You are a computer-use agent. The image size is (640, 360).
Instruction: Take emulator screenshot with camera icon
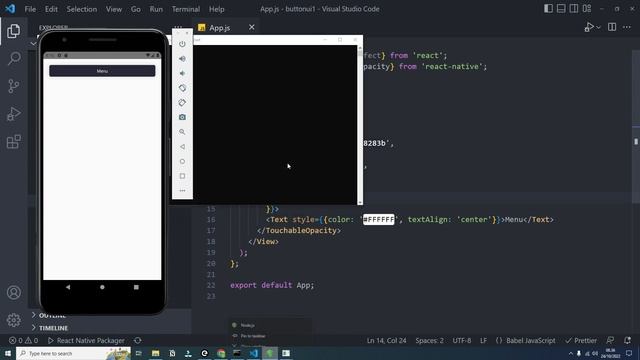point(182,117)
